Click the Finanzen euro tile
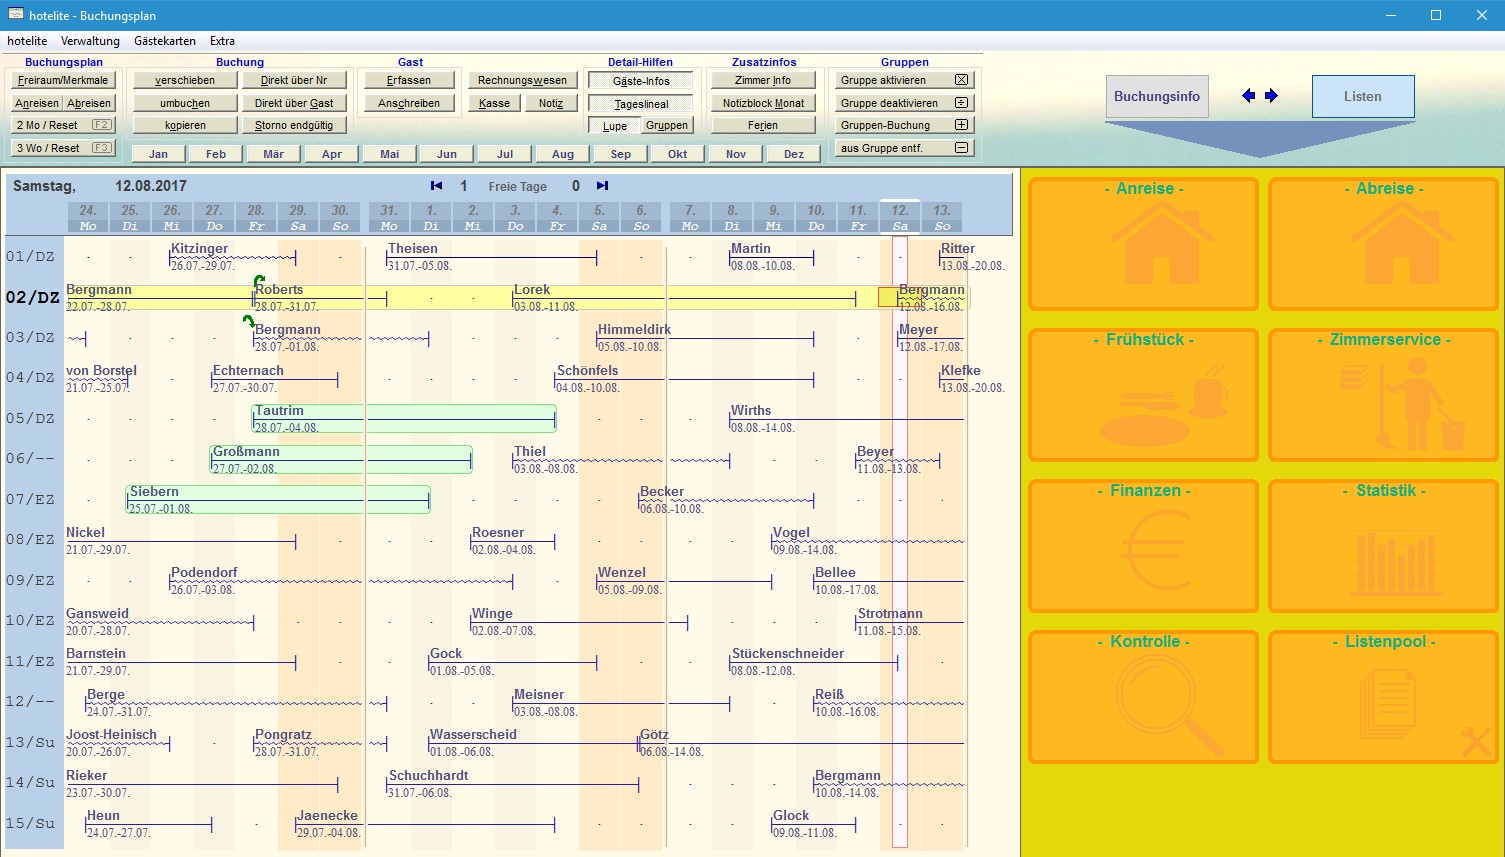Viewport: 1505px width, 857px height. click(x=1143, y=546)
